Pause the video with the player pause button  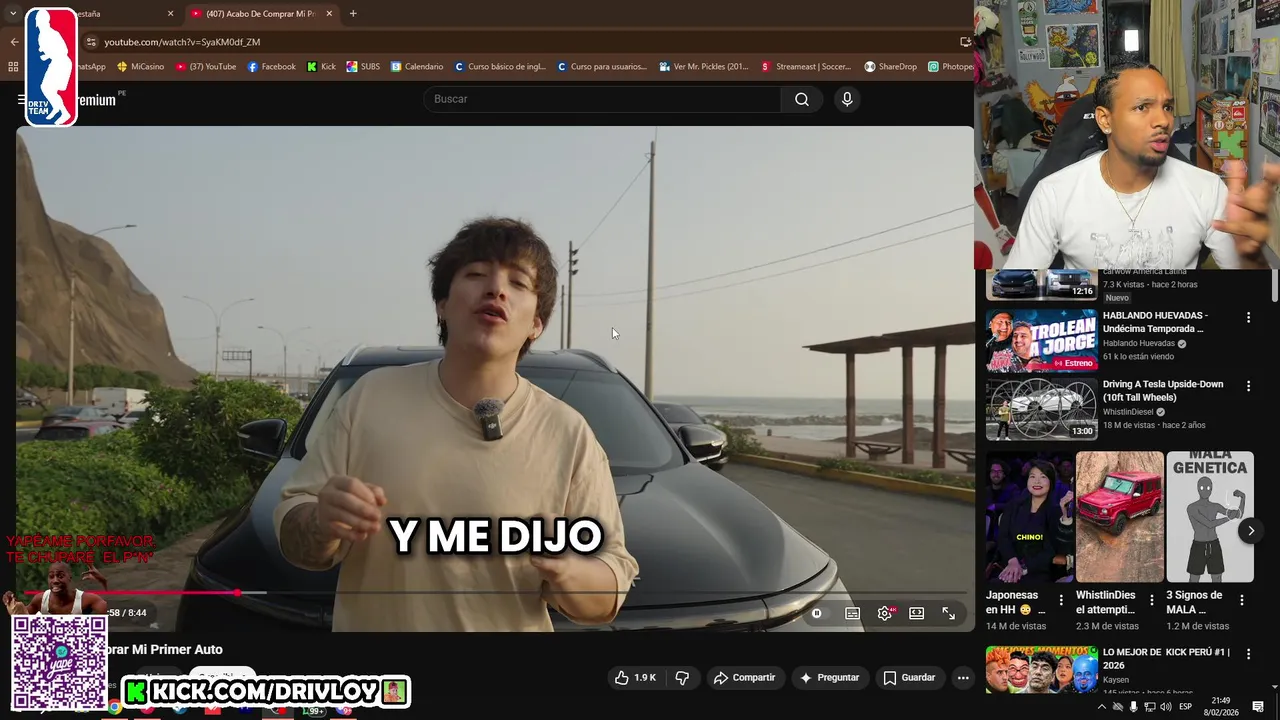(817, 613)
